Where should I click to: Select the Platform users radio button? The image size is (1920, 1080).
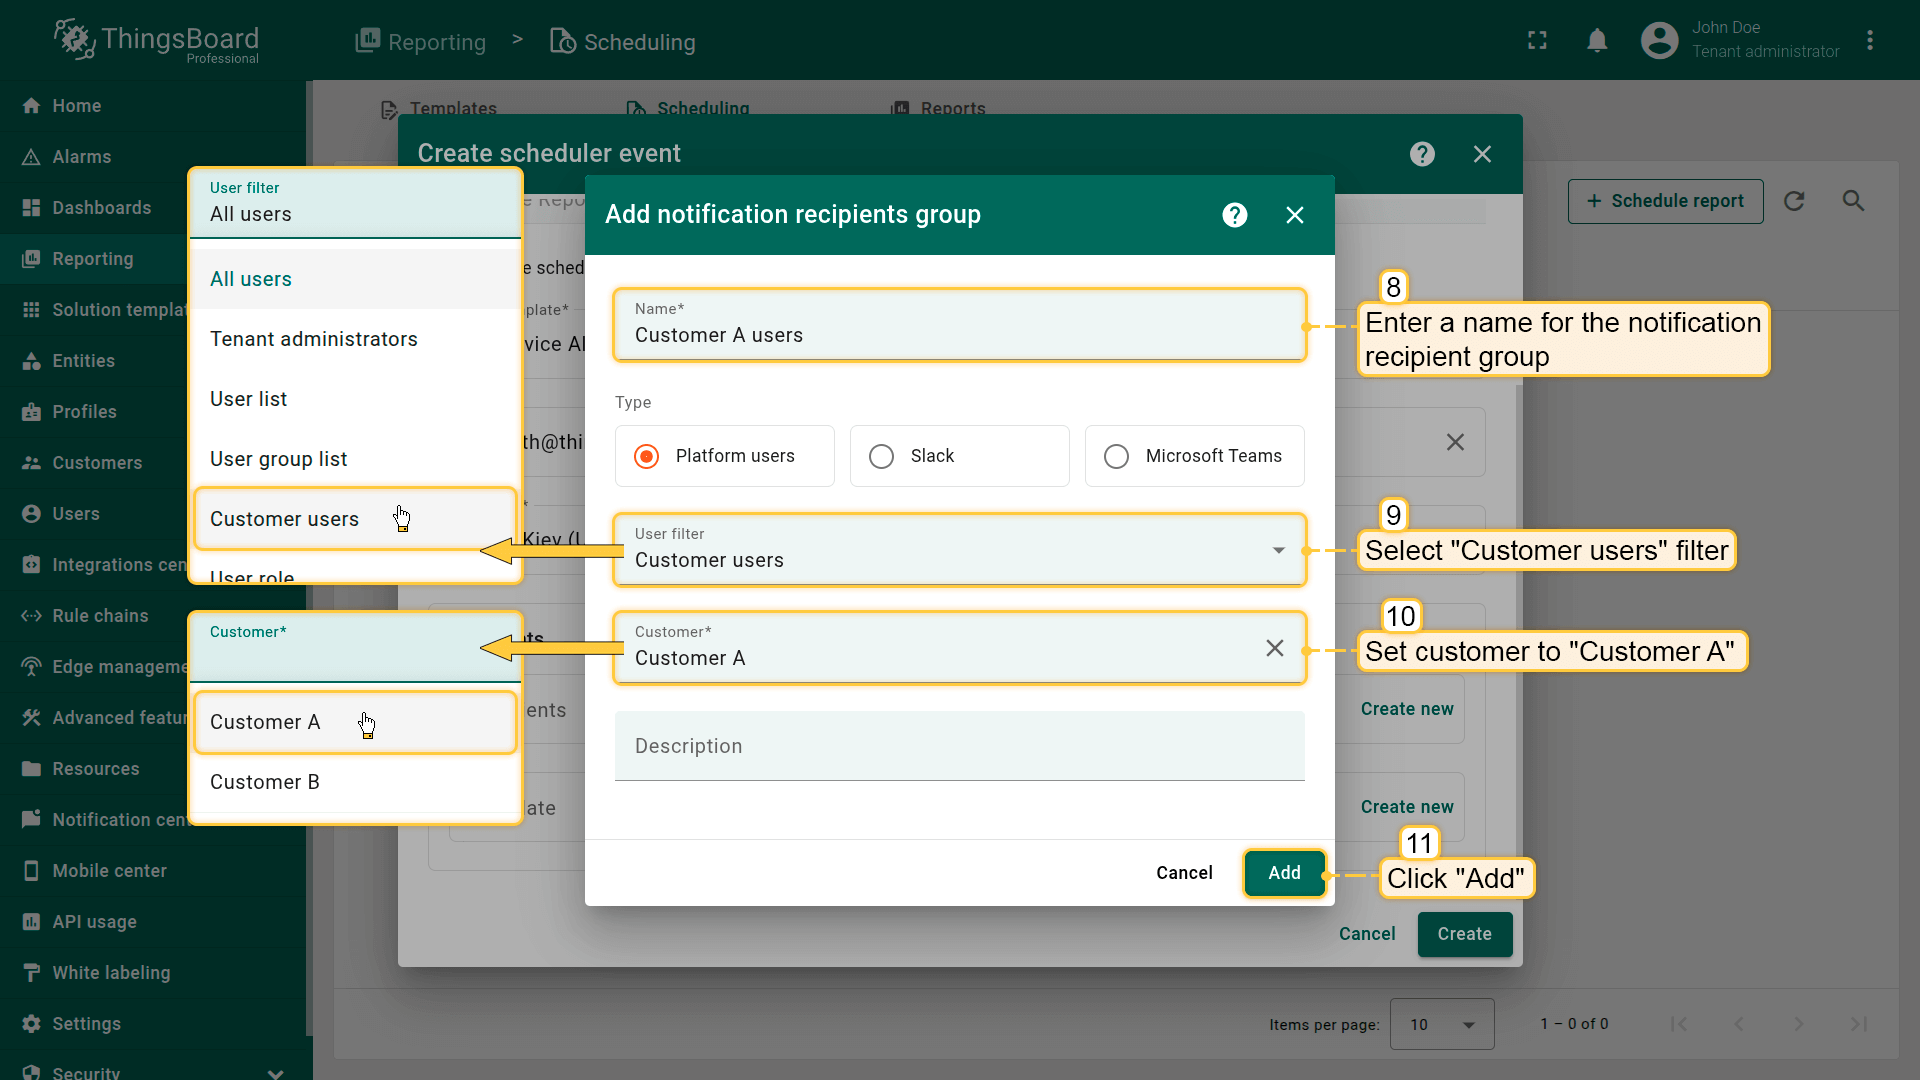tap(647, 456)
